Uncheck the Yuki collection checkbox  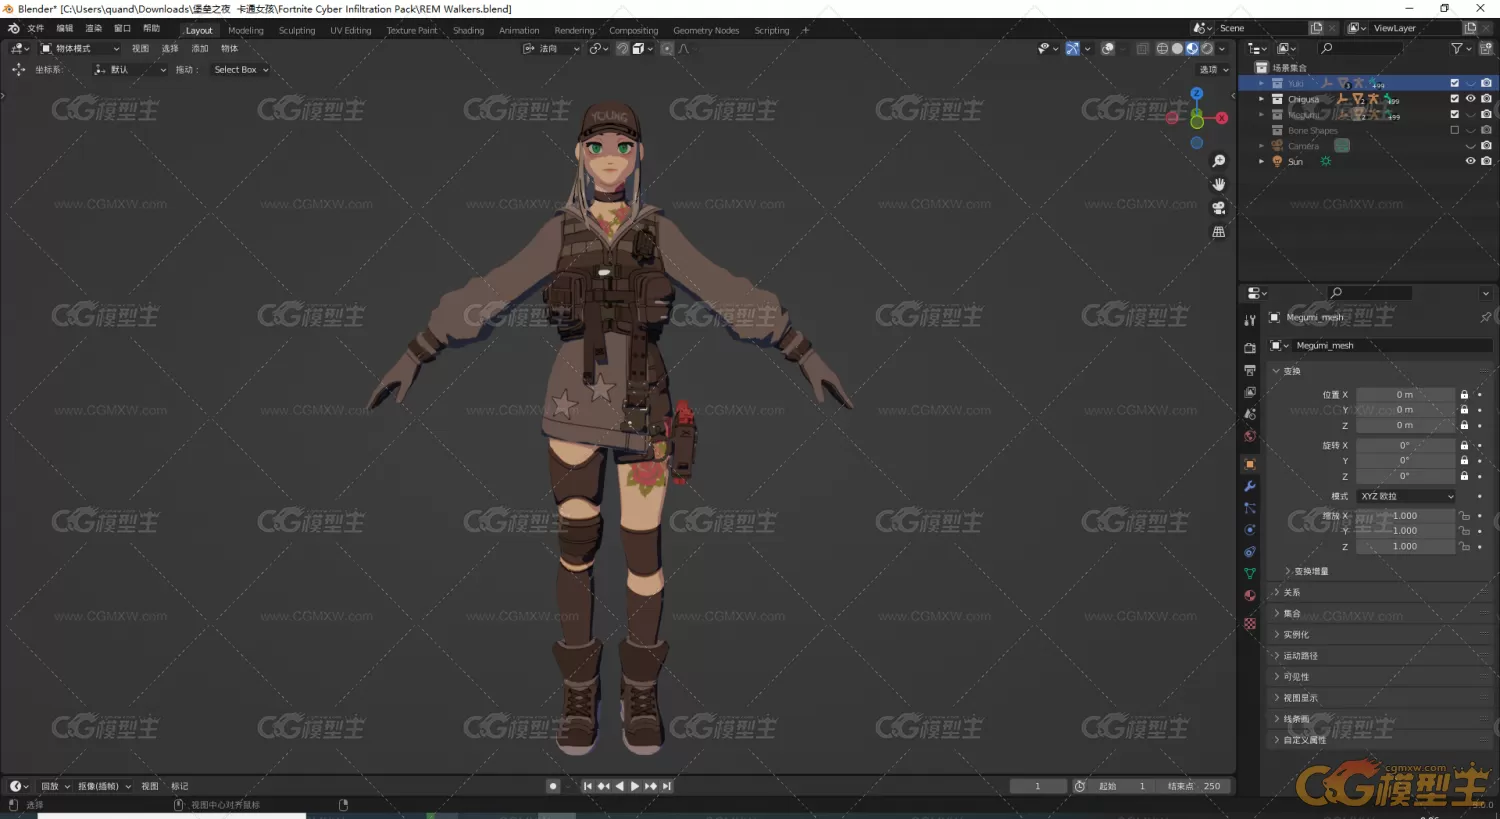click(x=1454, y=83)
